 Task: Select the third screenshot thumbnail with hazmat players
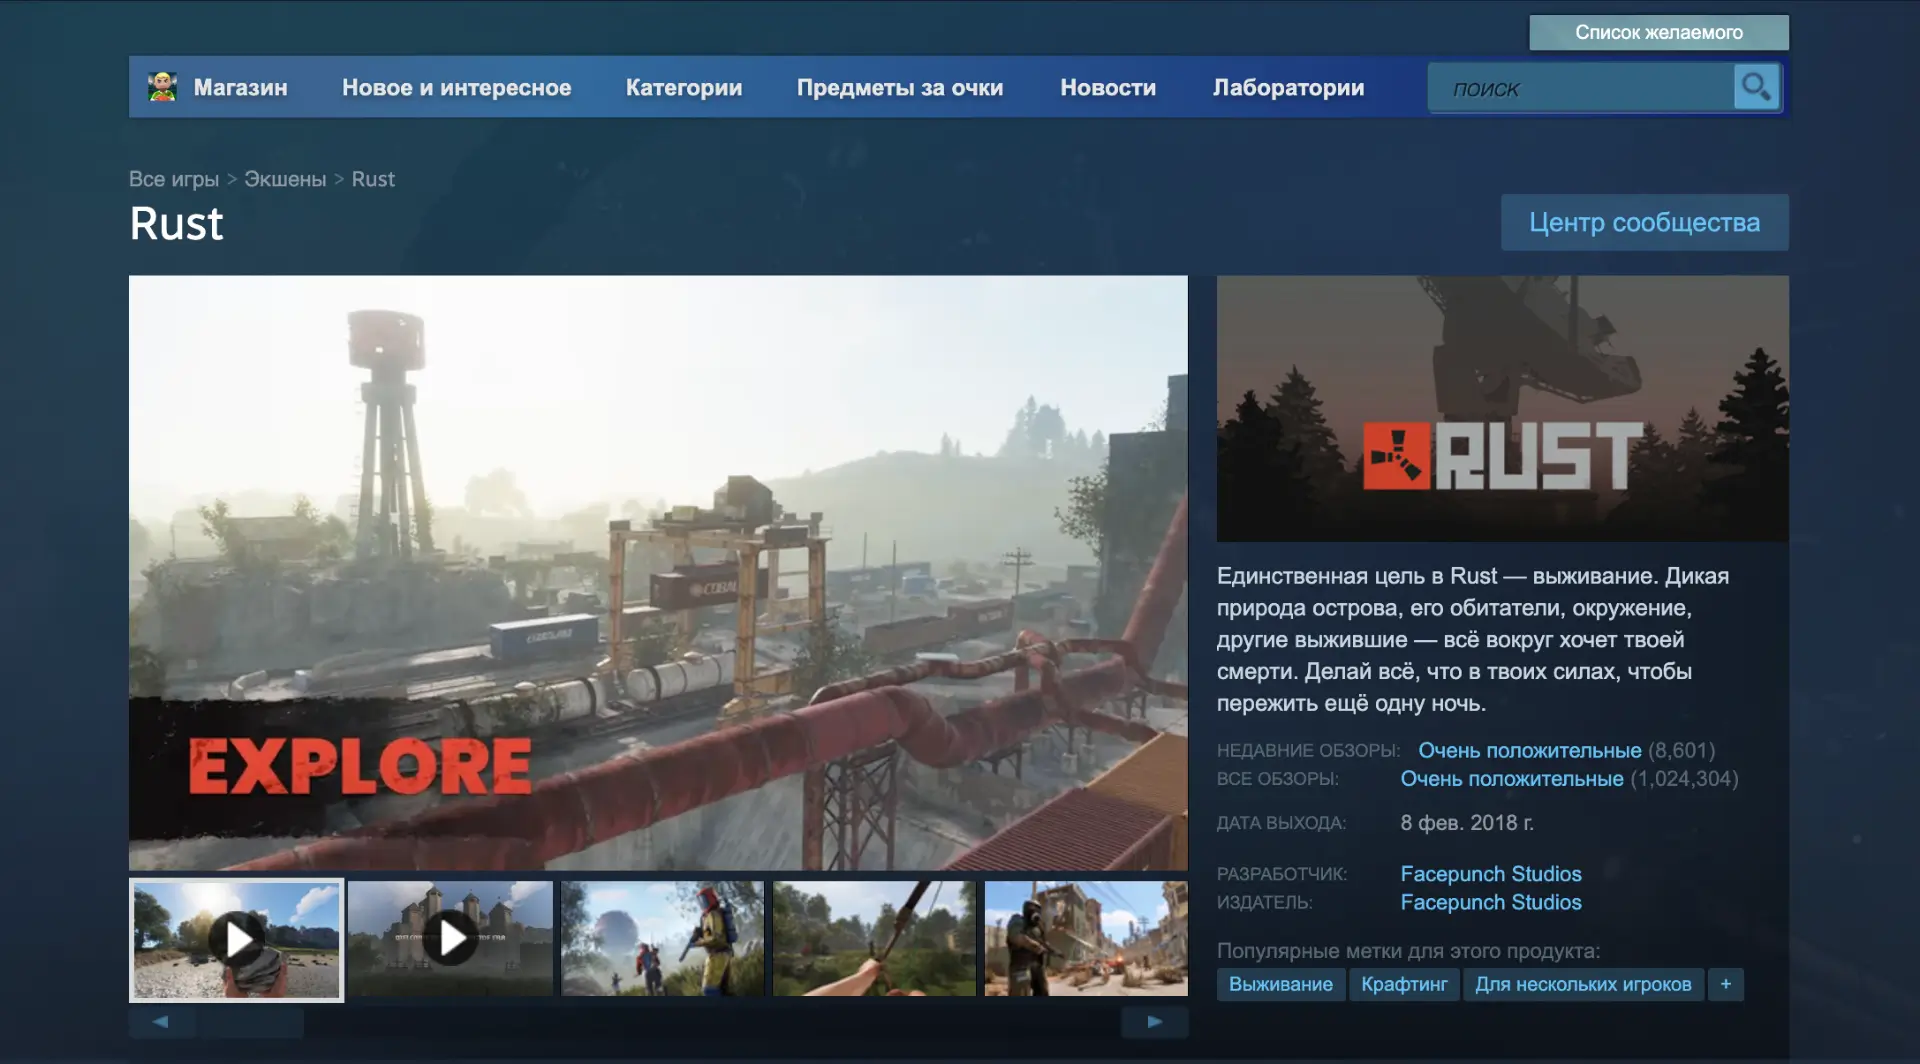point(663,938)
